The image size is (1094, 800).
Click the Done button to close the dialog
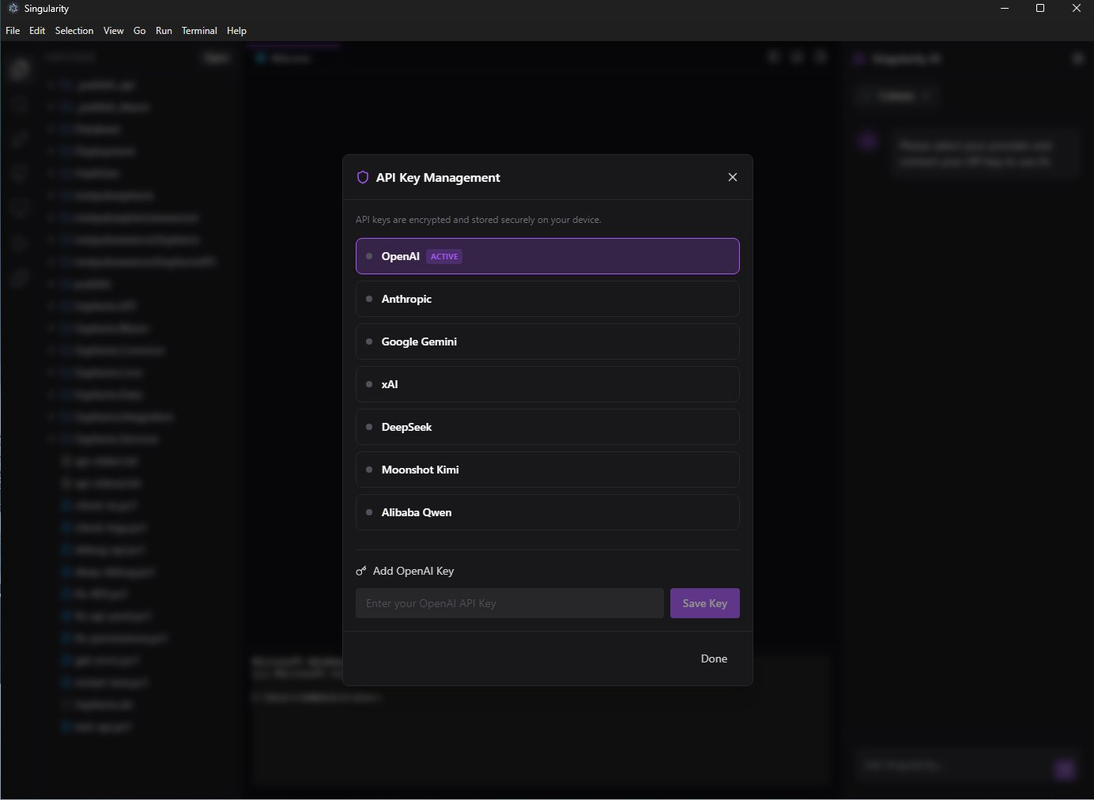pyautogui.click(x=713, y=658)
